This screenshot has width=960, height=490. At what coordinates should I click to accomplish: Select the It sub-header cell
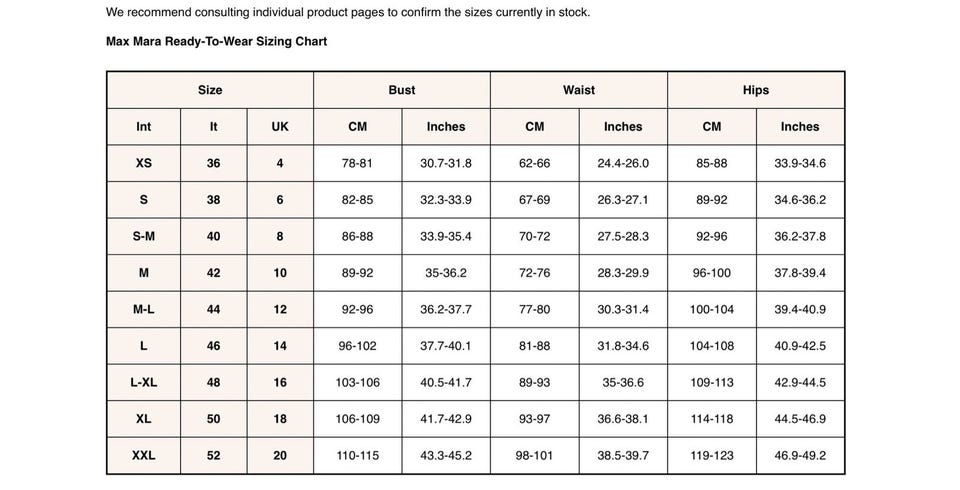(214, 127)
